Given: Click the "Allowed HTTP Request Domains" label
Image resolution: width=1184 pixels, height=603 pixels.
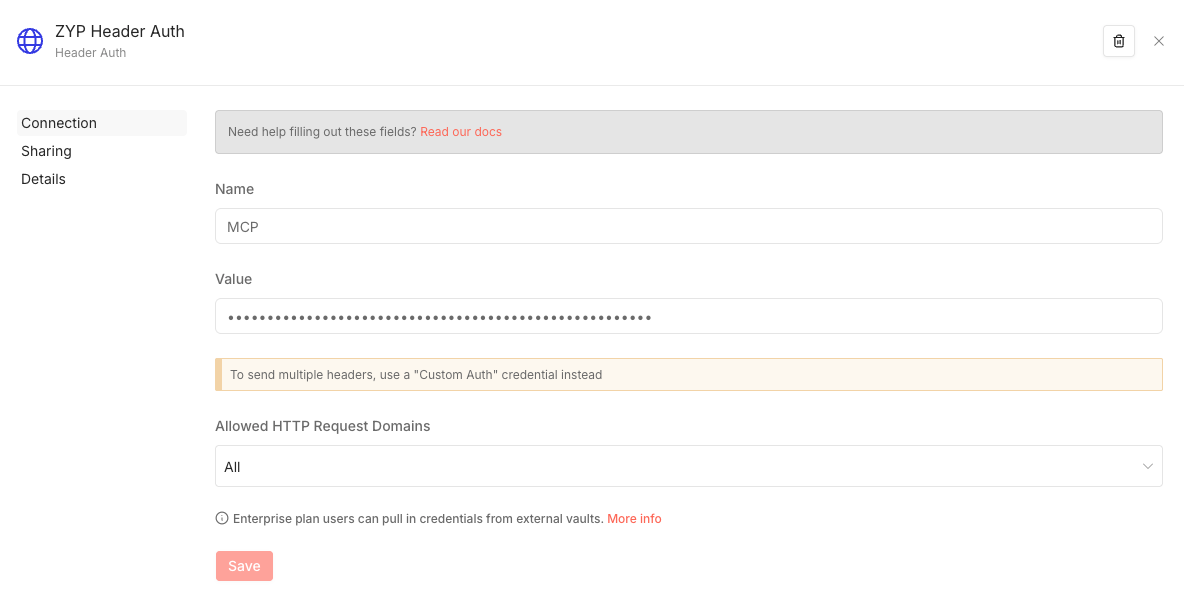Looking at the screenshot, I should click(x=322, y=426).
